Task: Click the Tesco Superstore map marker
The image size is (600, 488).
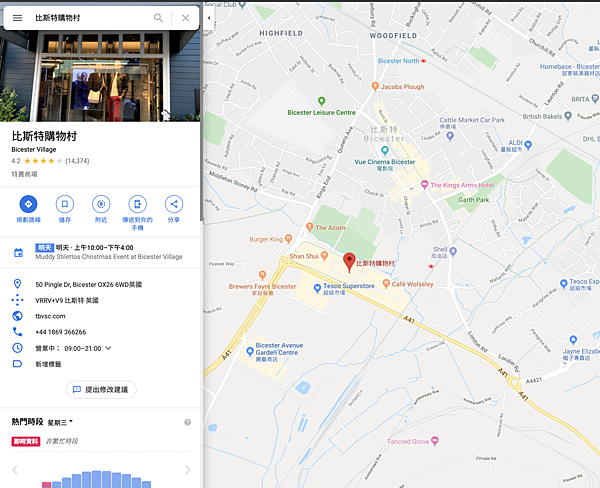Action: pyautogui.click(x=317, y=288)
